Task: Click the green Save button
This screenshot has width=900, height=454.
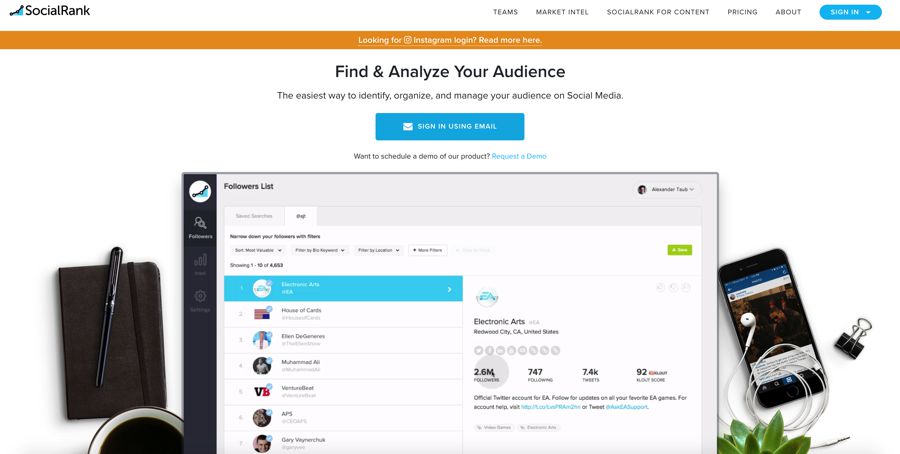Action: tap(680, 250)
